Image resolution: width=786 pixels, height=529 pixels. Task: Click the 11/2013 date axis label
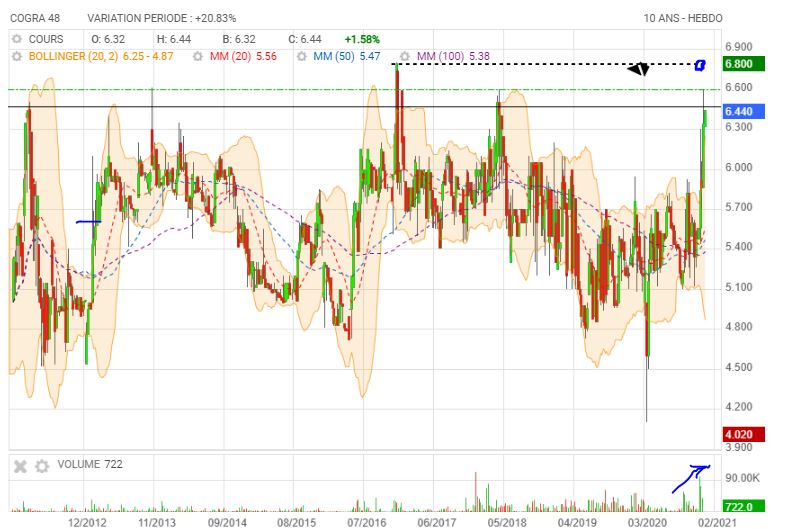pyautogui.click(x=156, y=522)
